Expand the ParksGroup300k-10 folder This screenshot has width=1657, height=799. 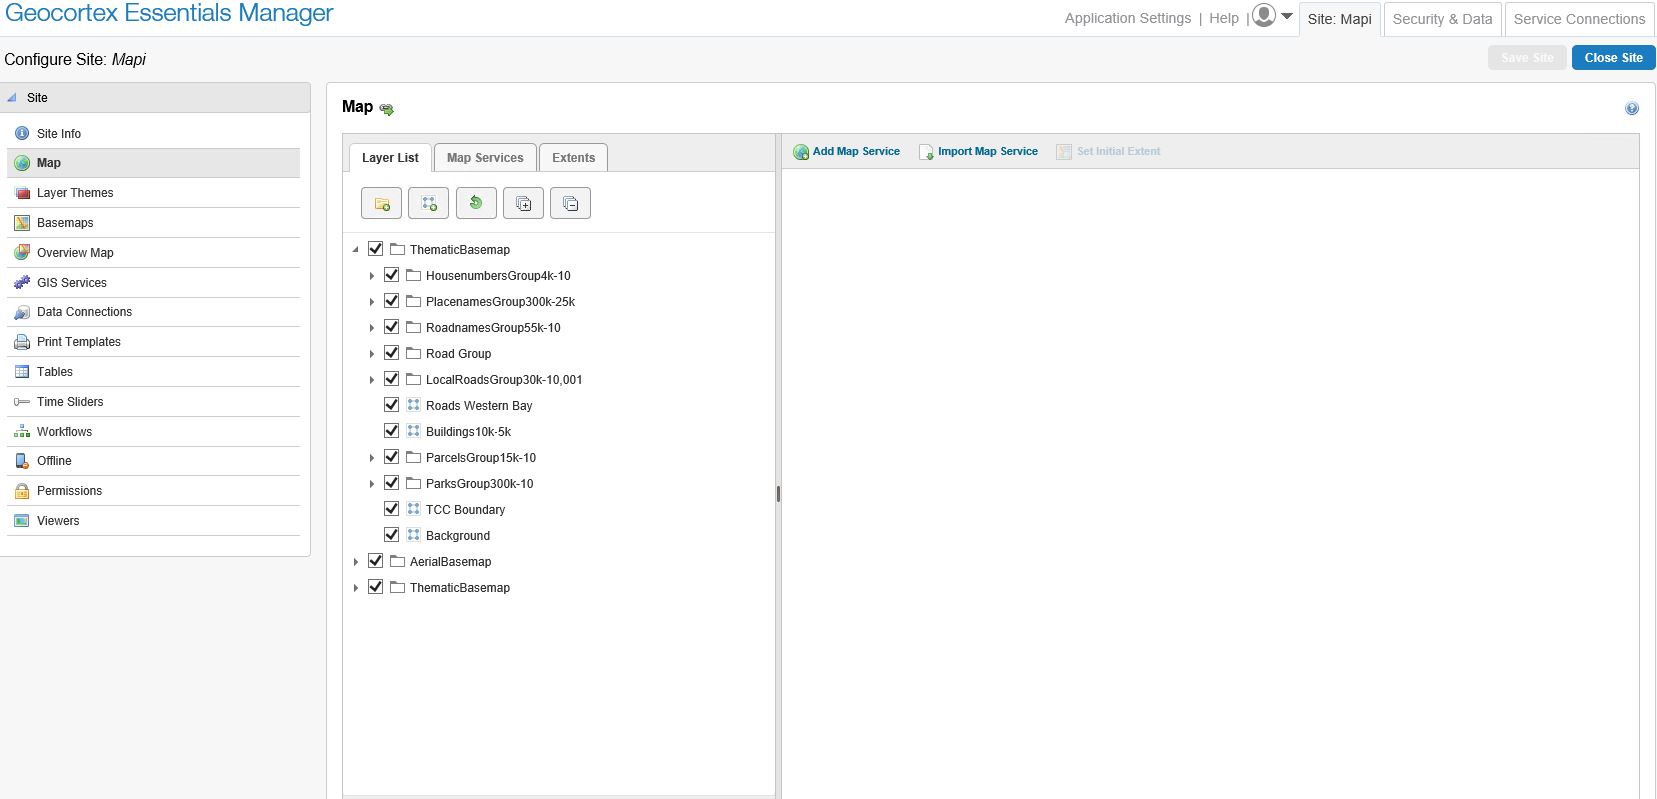coord(372,484)
